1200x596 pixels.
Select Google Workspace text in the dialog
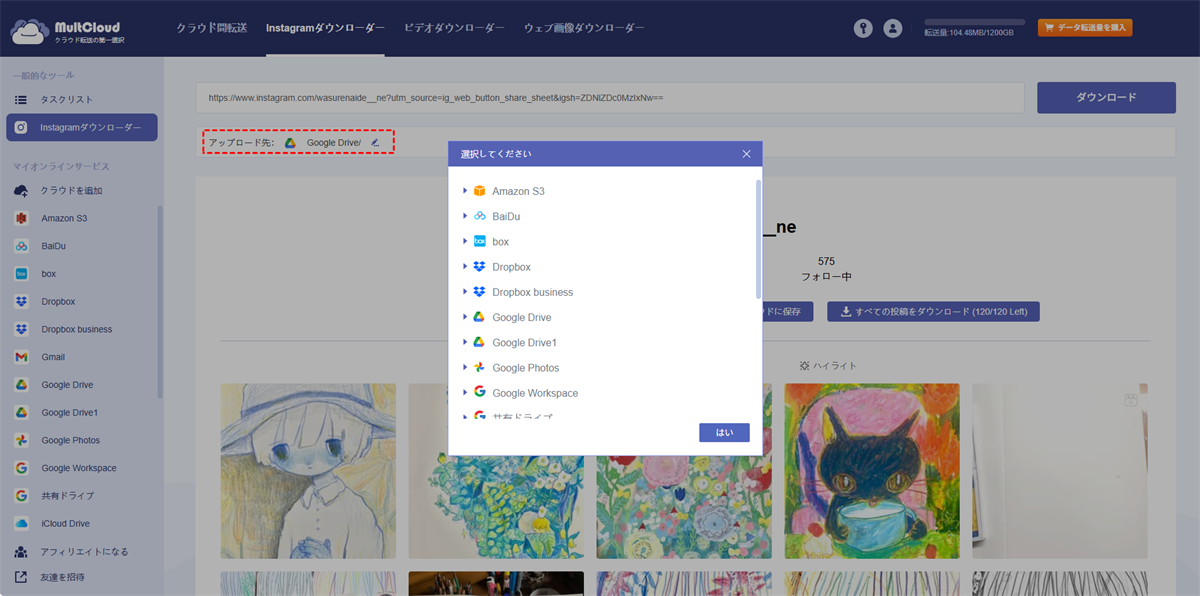click(535, 393)
